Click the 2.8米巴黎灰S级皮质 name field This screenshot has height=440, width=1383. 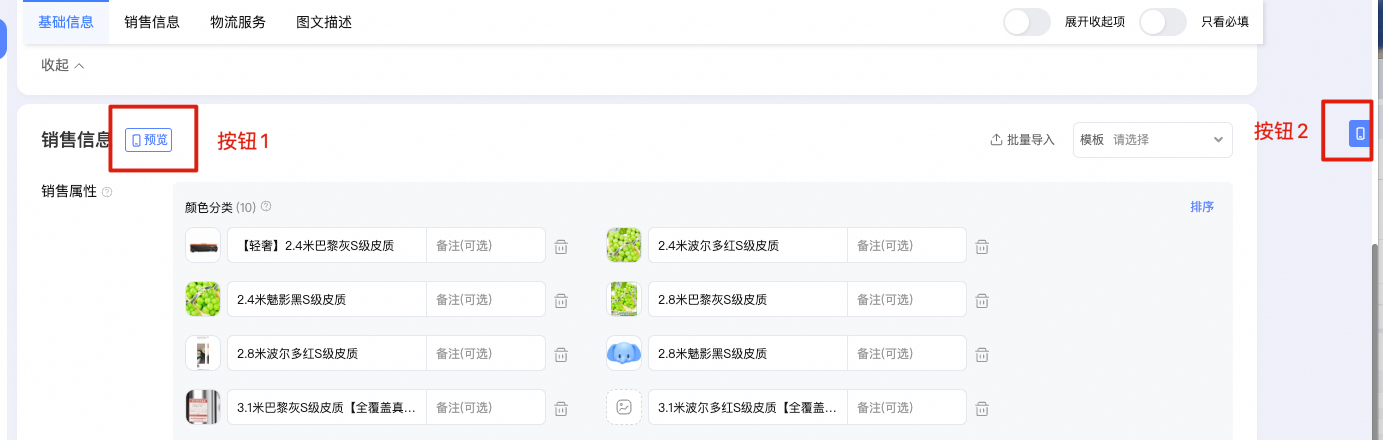pyautogui.click(x=748, y=299)
